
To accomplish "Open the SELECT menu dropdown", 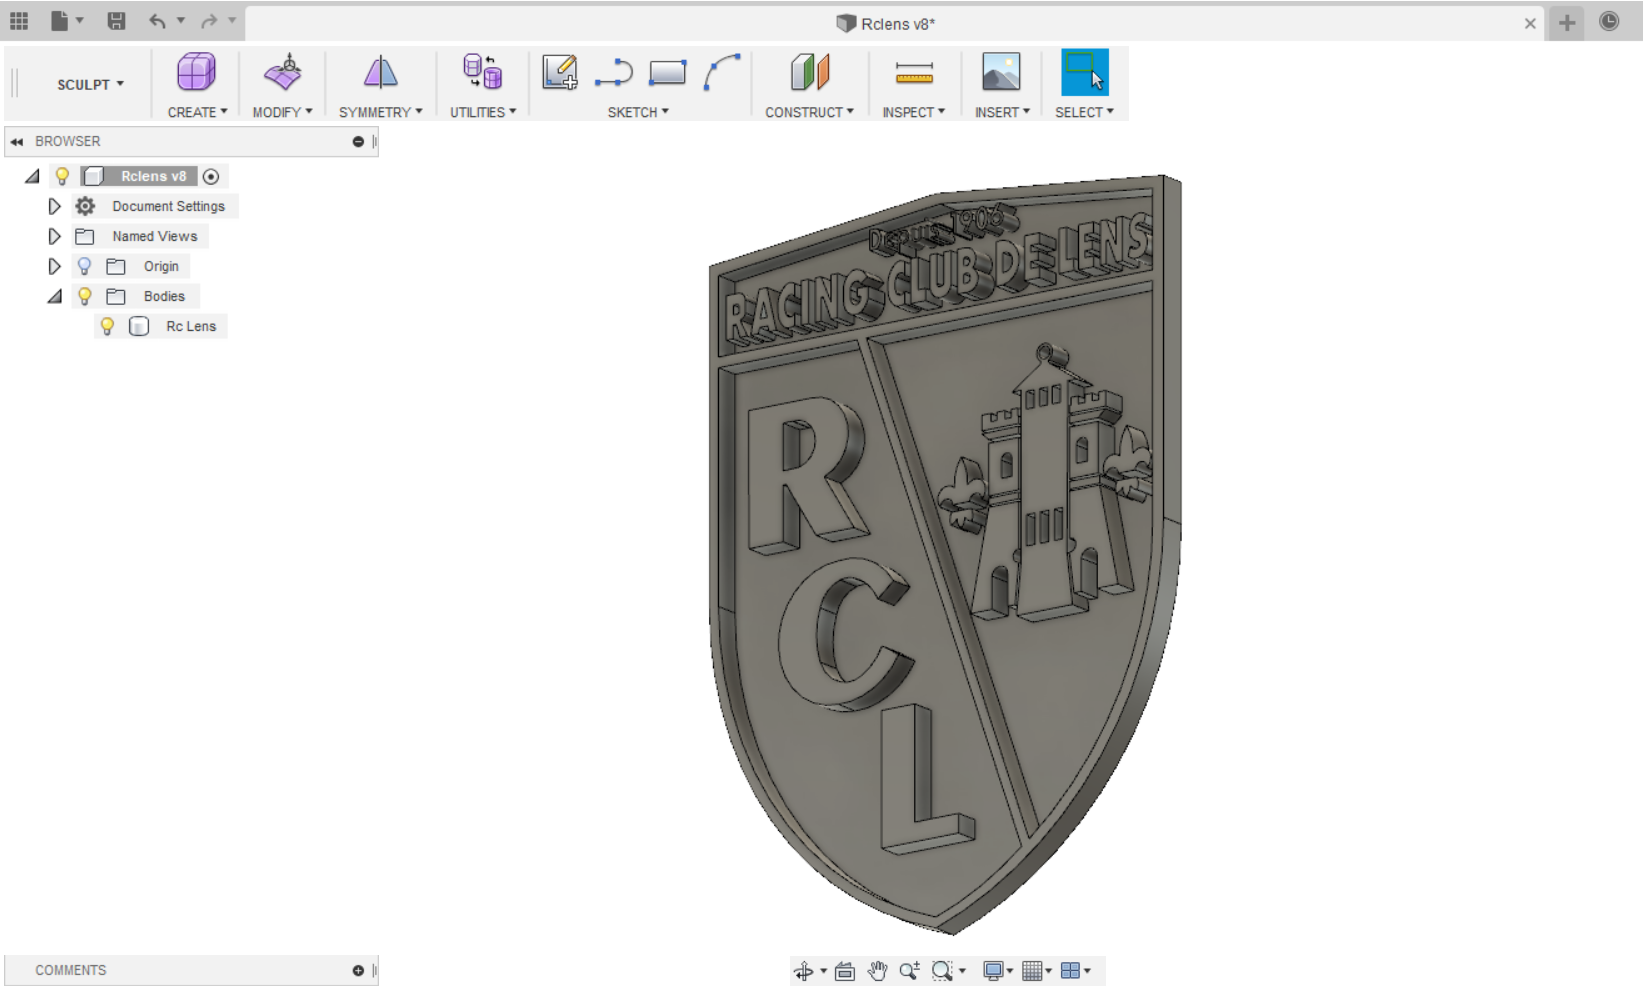I will 1083,112.
